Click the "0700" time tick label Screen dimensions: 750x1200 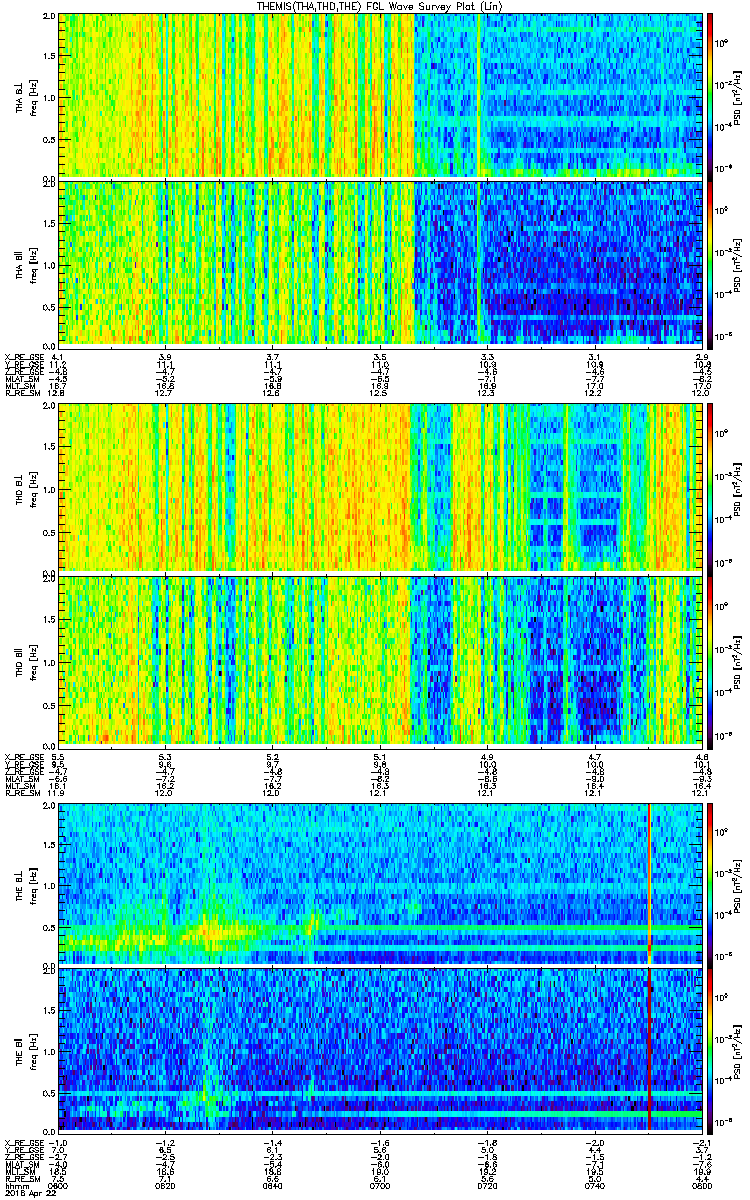(x=379, y=1185)
